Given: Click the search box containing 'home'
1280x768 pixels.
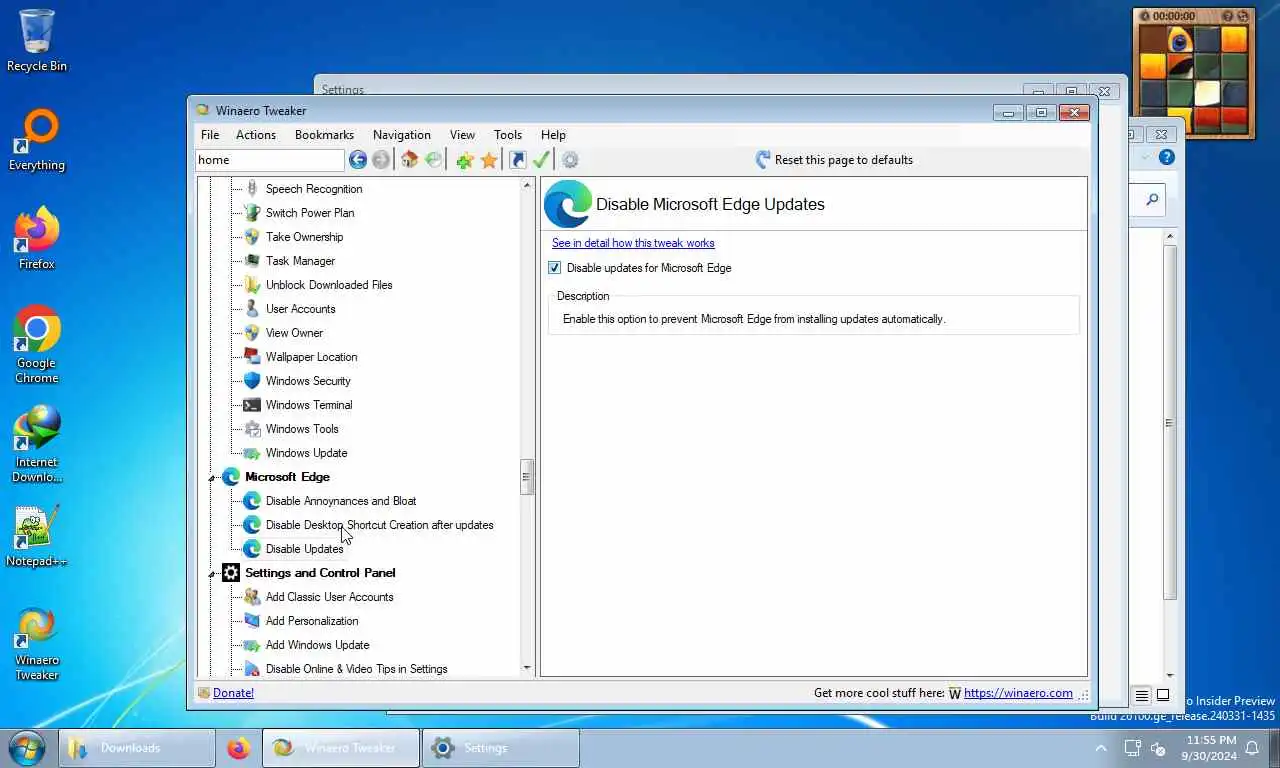Looking at the screenshot, I should pyautogui.click(x=270, y=160).
